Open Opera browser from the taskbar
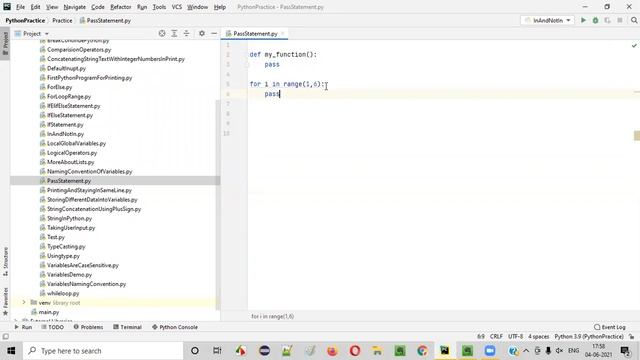 355,351
